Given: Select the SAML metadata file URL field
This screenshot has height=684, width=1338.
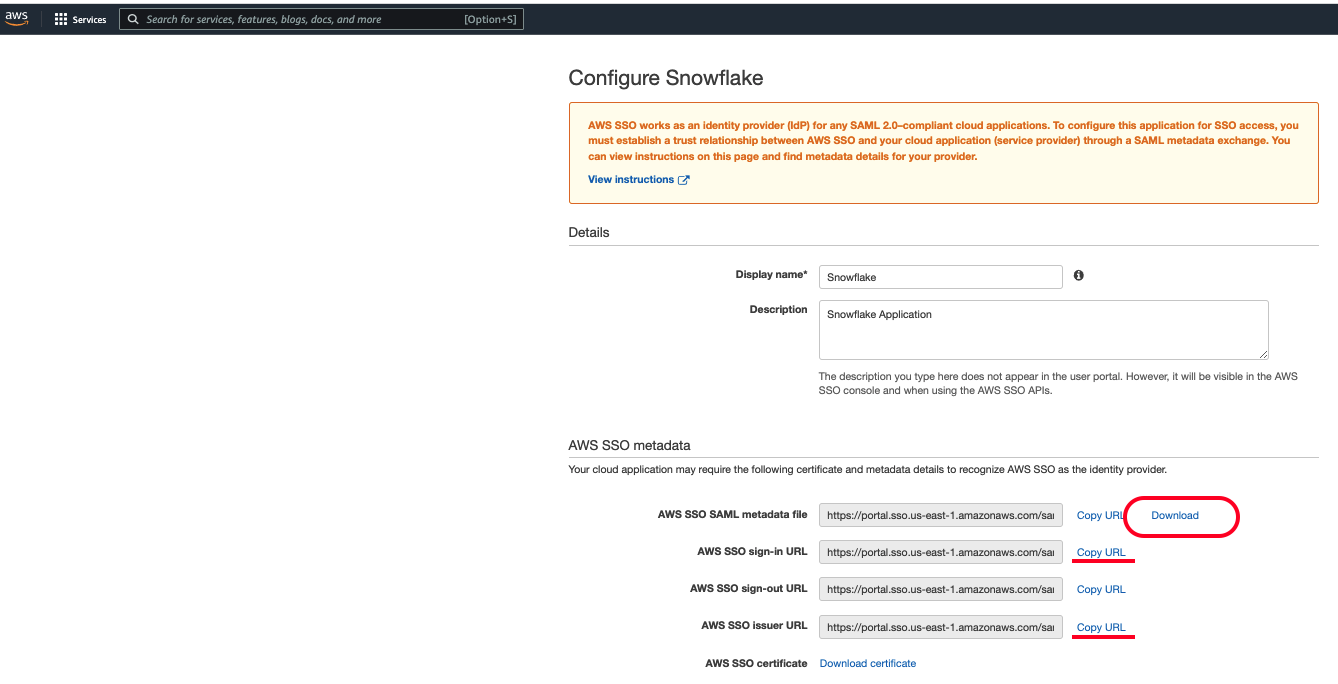Looking at the screenshot, I should (x=940, y=514).
